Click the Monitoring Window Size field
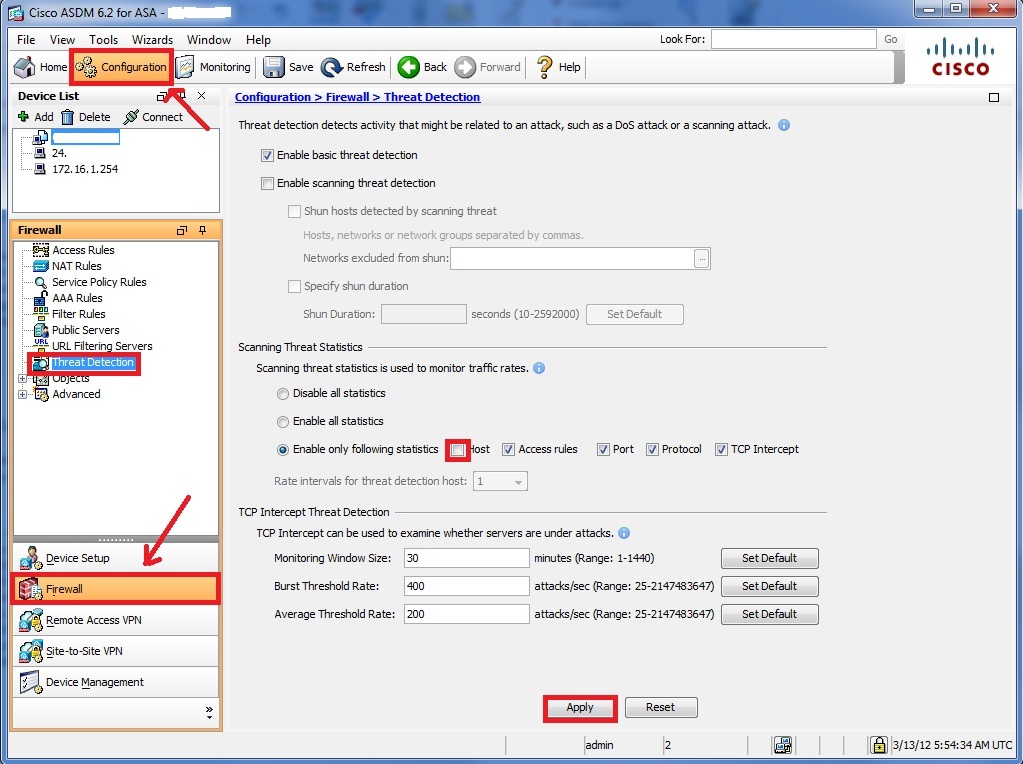Screen dimensions: 1023x764 point(466,558)
